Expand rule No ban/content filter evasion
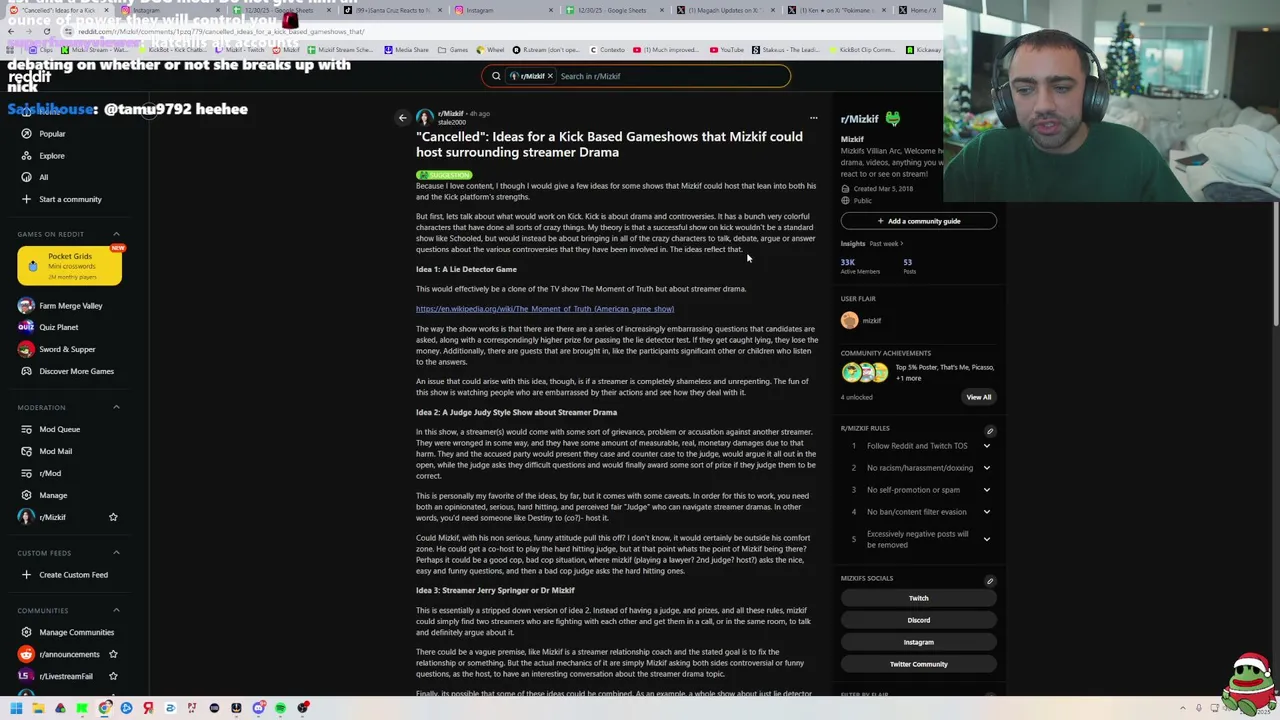Viewport: 1280px width, 720px height. coord(986,512)
